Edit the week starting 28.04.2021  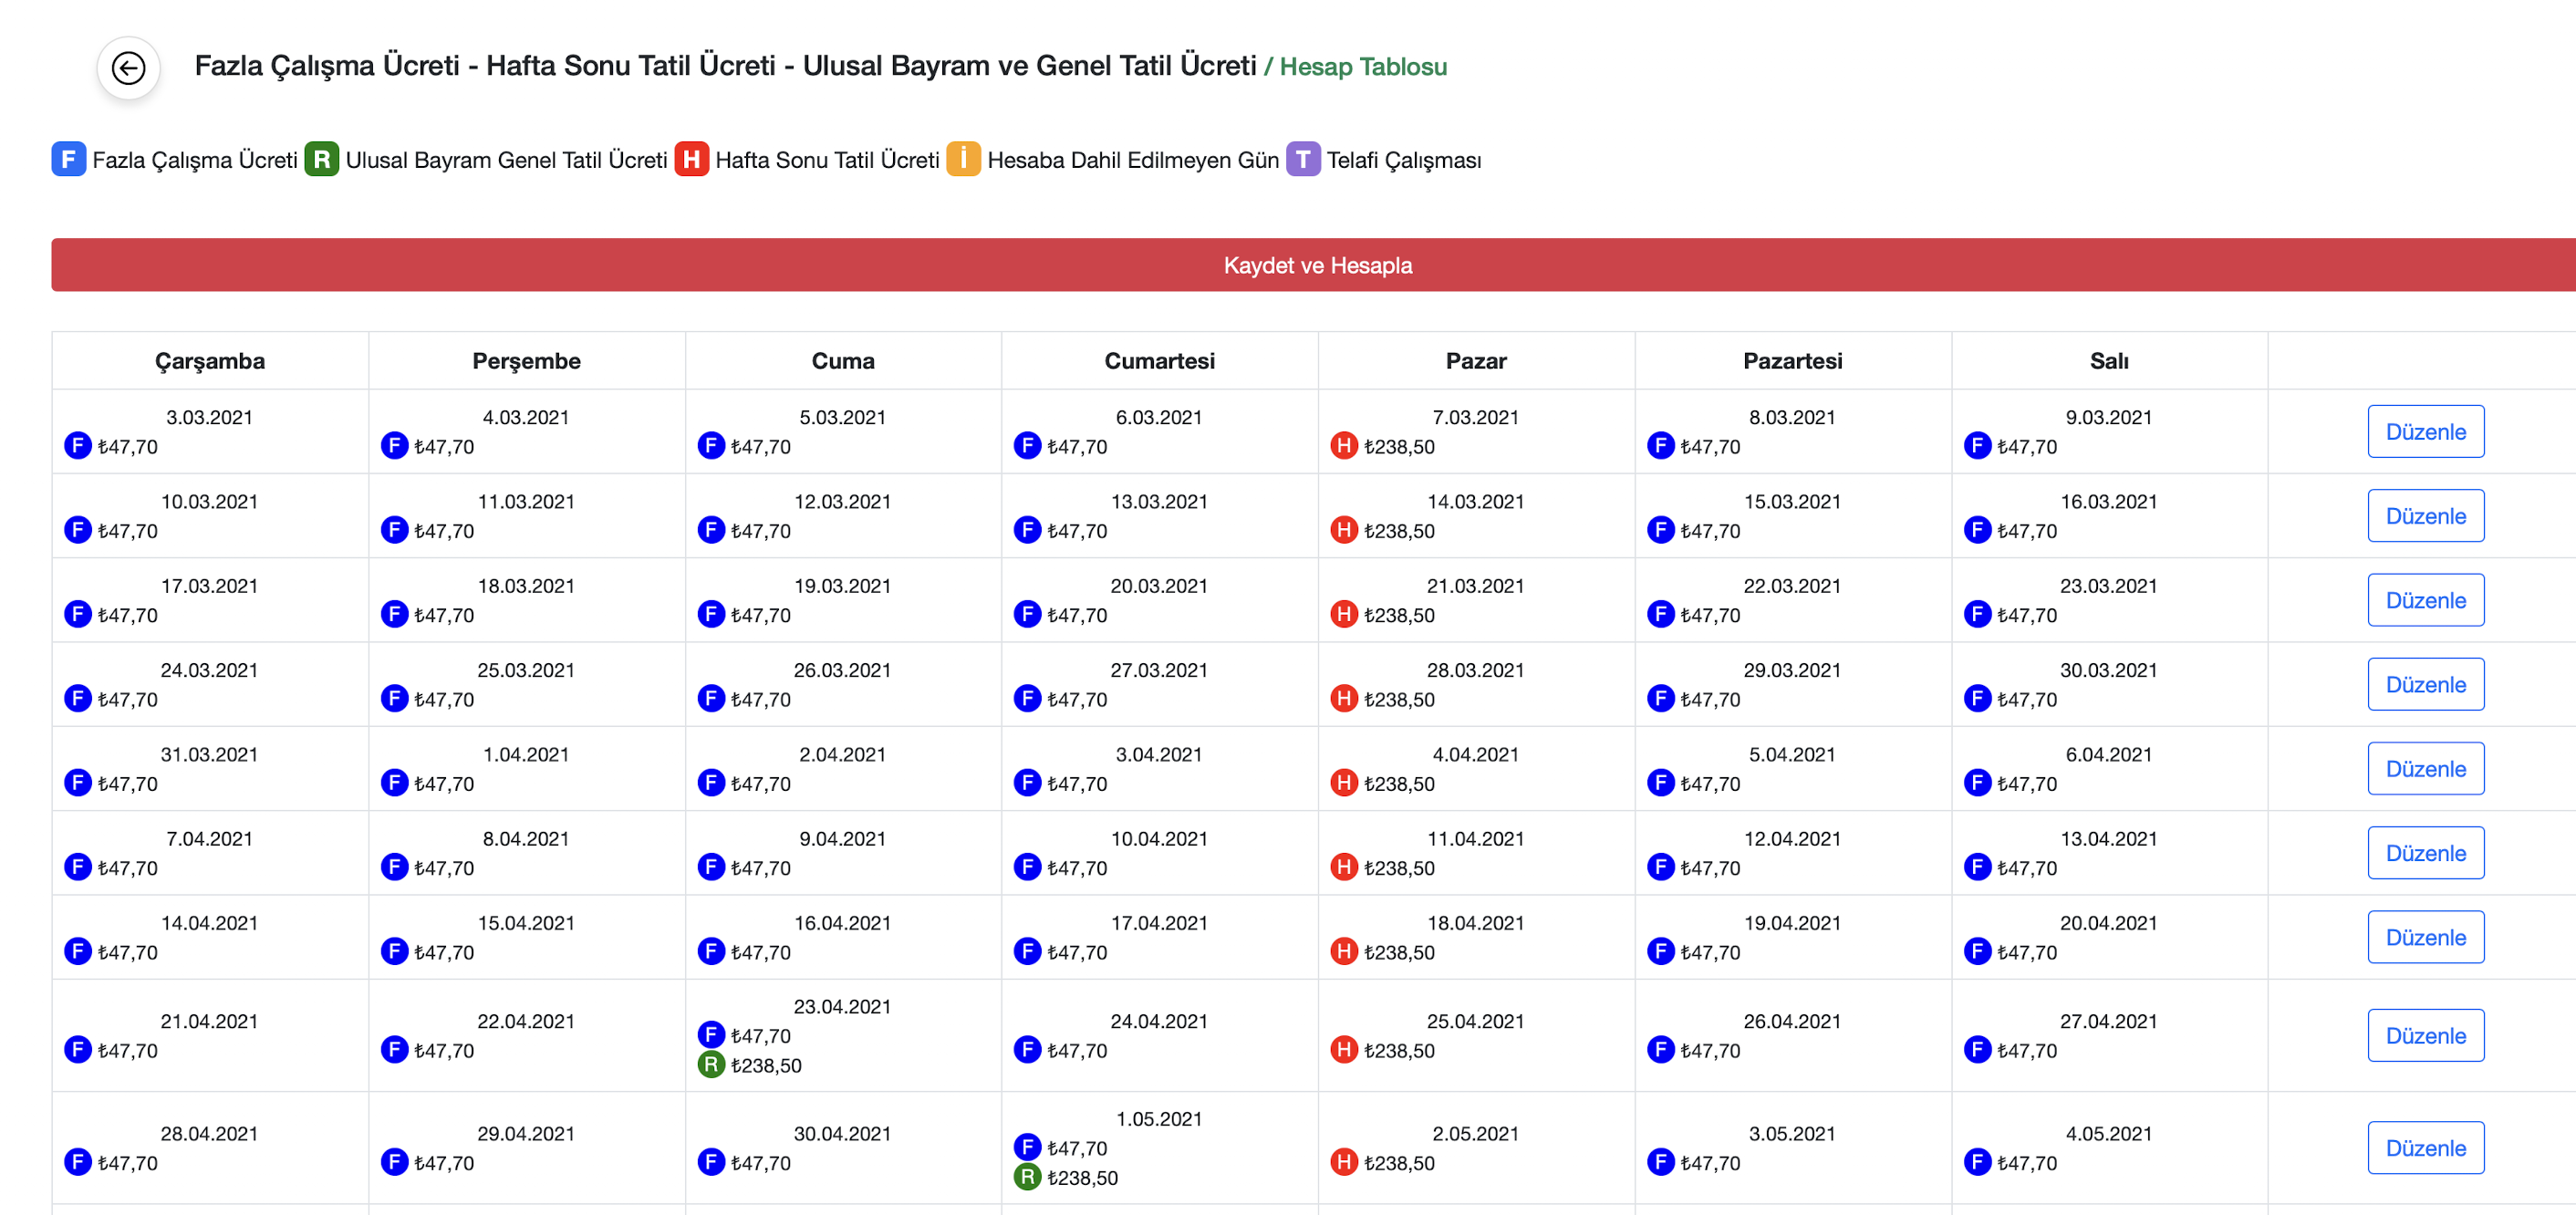[x=2424, y=1148]
